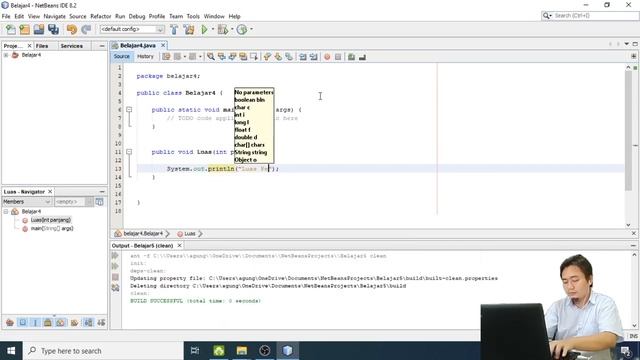
Task: Click the Debug Project icon
Action: (223, 29)
